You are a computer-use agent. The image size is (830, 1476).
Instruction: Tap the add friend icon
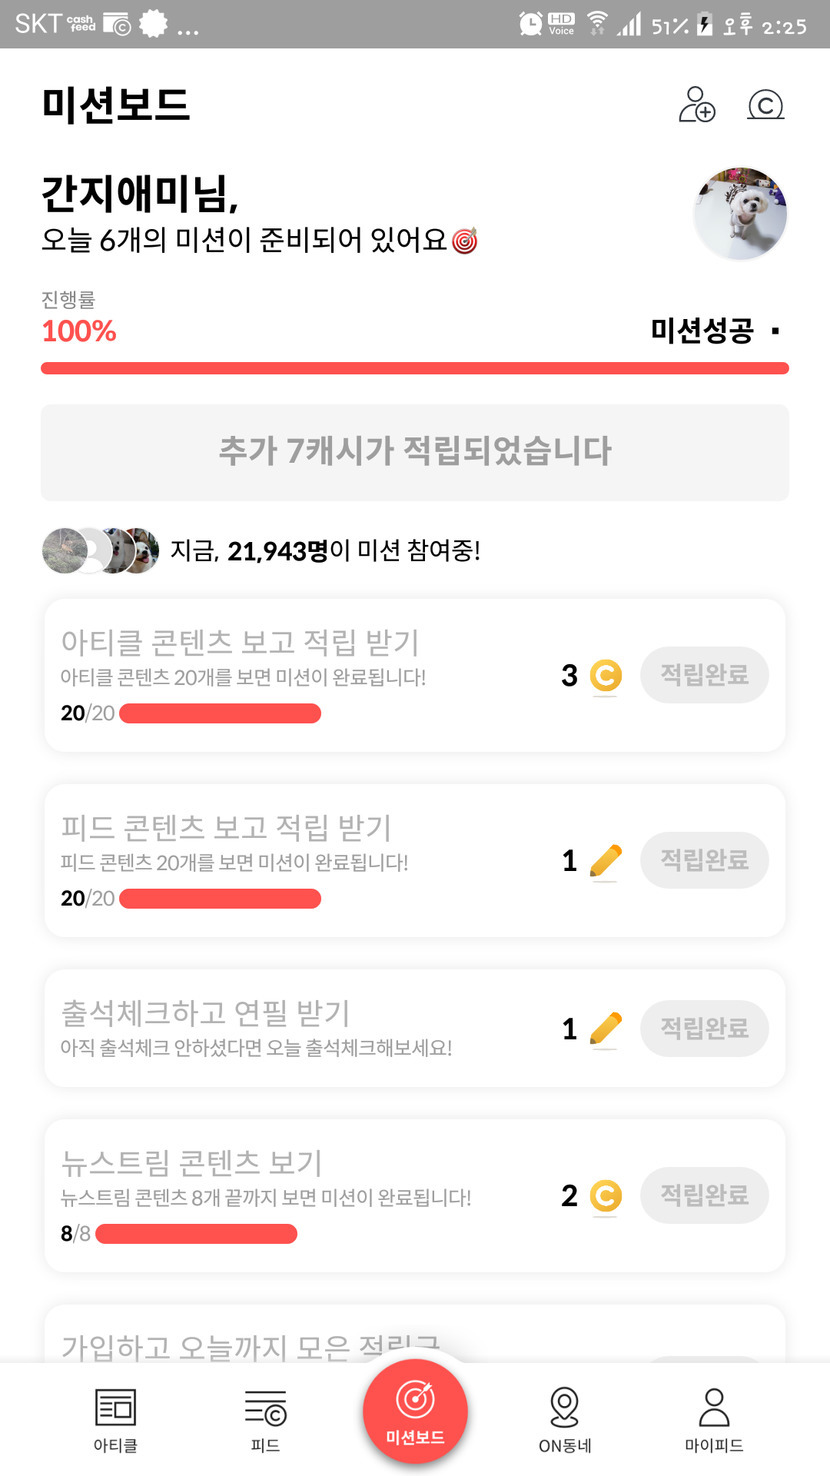[697, 105]
